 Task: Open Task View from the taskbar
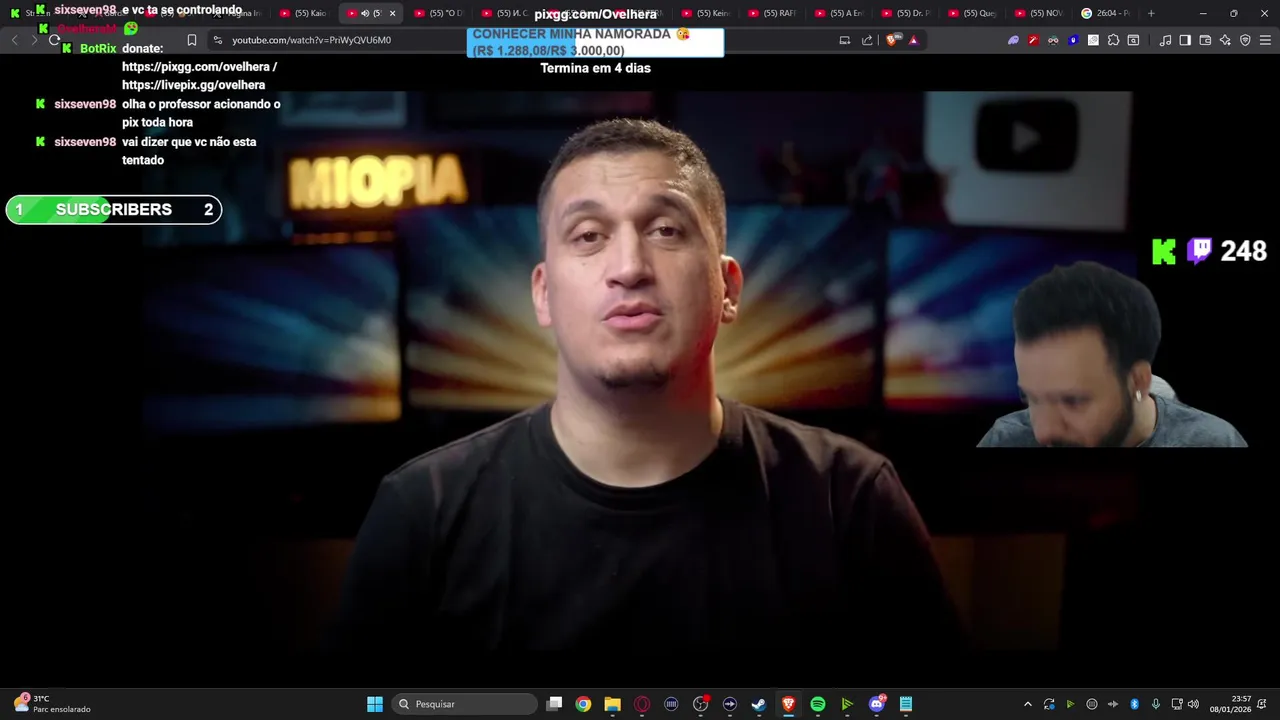click(x=555, y=704)
